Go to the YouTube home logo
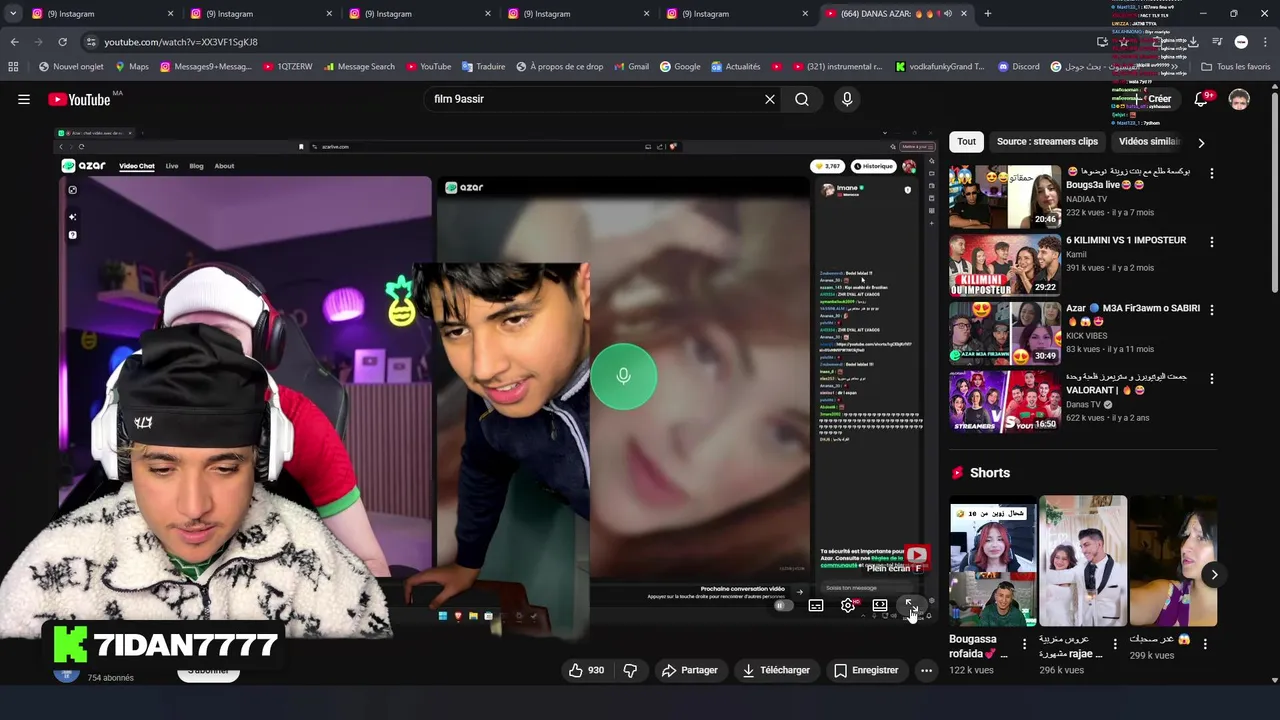 tap(80, 99)
